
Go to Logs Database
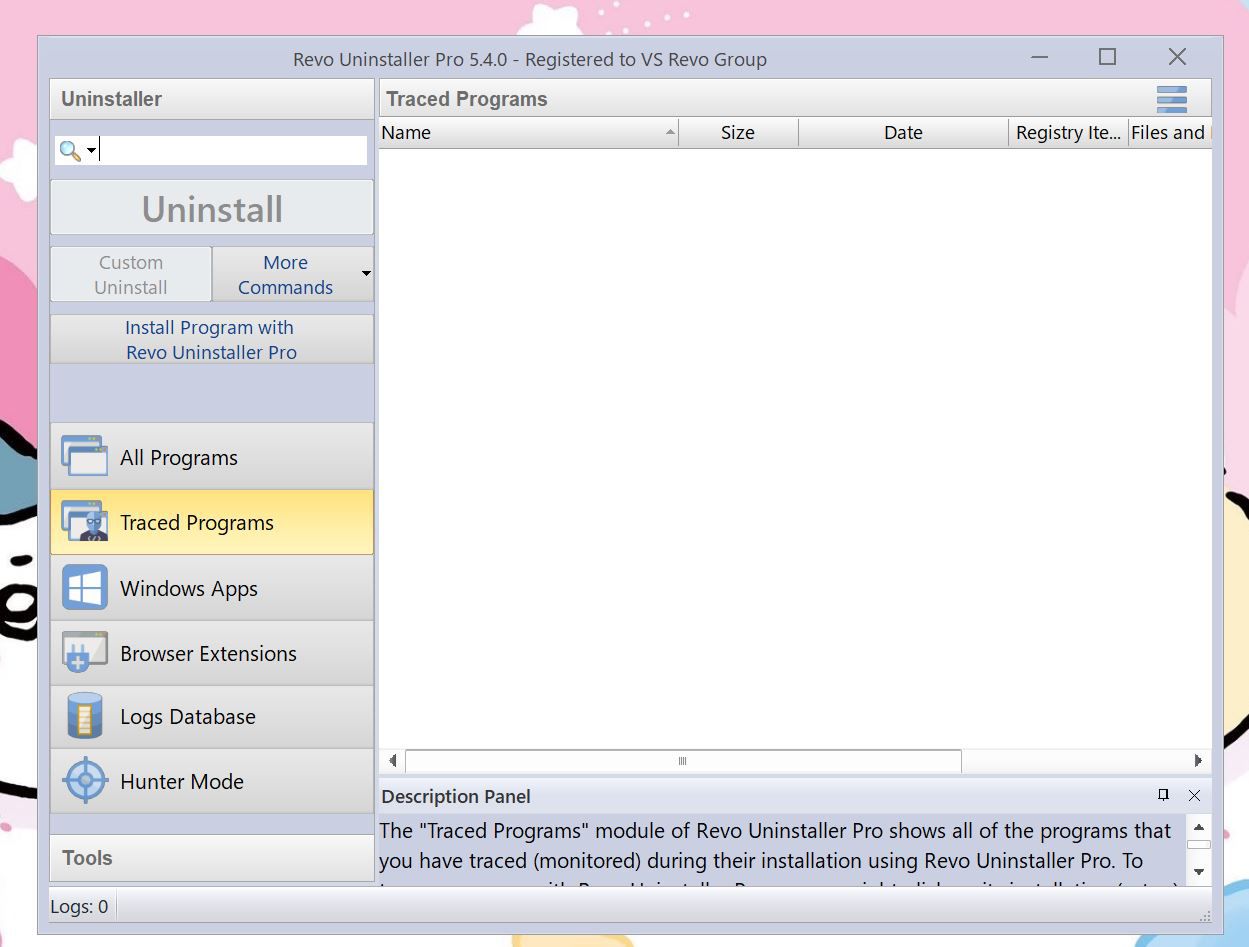212,717
